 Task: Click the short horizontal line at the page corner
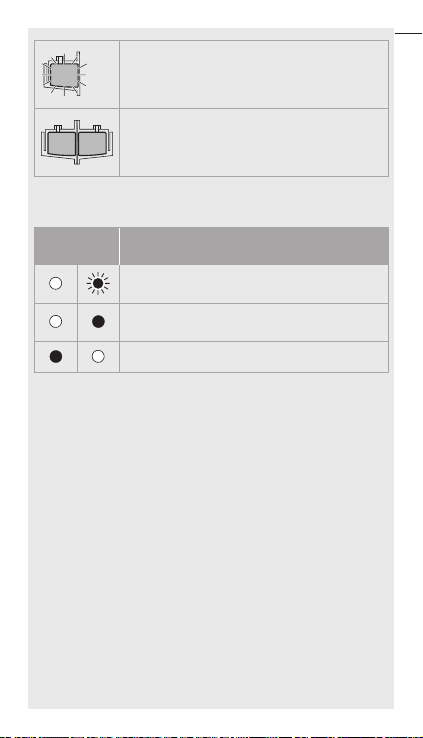[x=408, y=33]
